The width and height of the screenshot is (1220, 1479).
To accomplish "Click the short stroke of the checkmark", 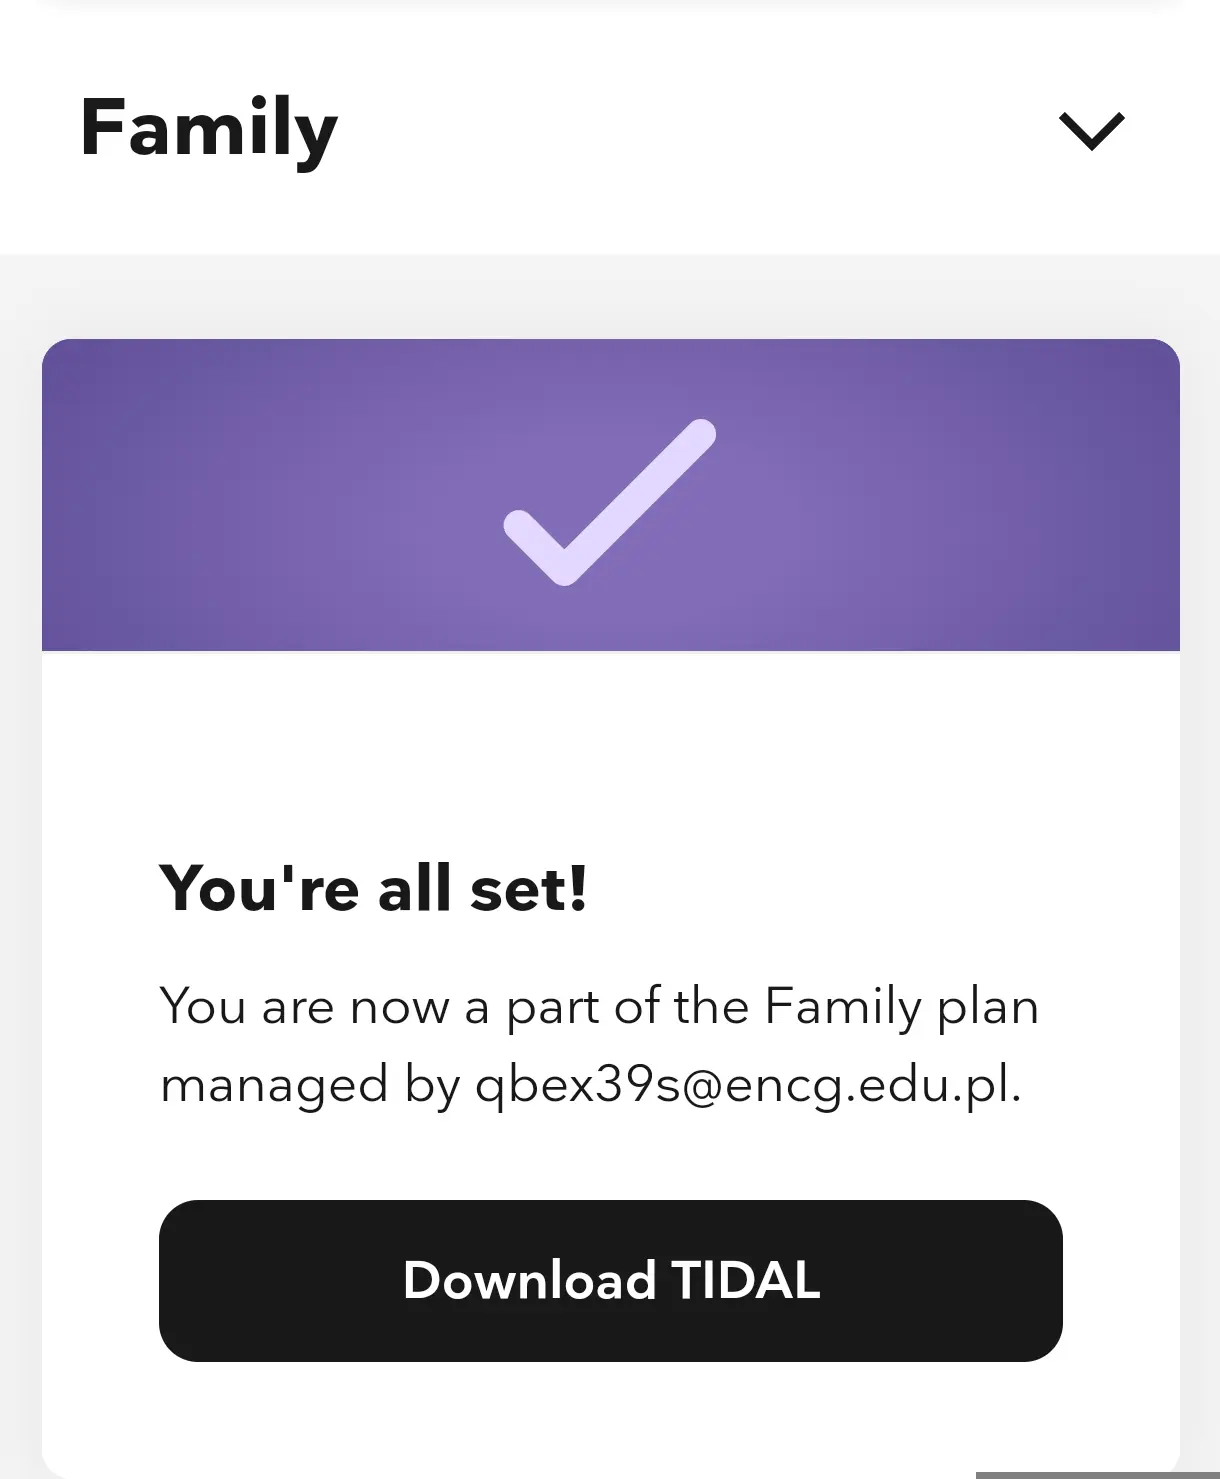I will coord(534,547).
